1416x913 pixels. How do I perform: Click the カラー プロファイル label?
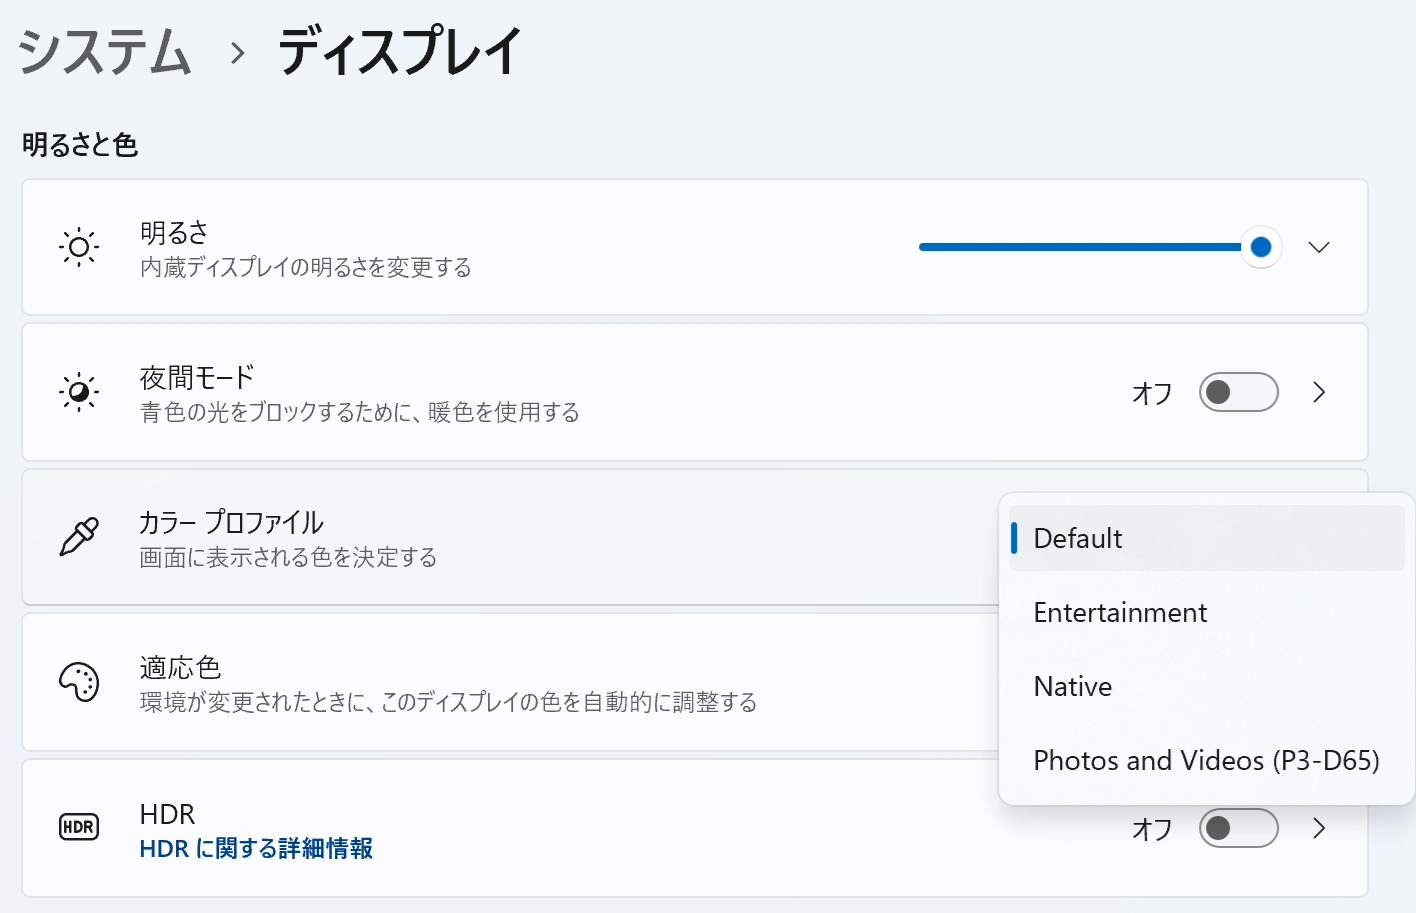(231, 522)
